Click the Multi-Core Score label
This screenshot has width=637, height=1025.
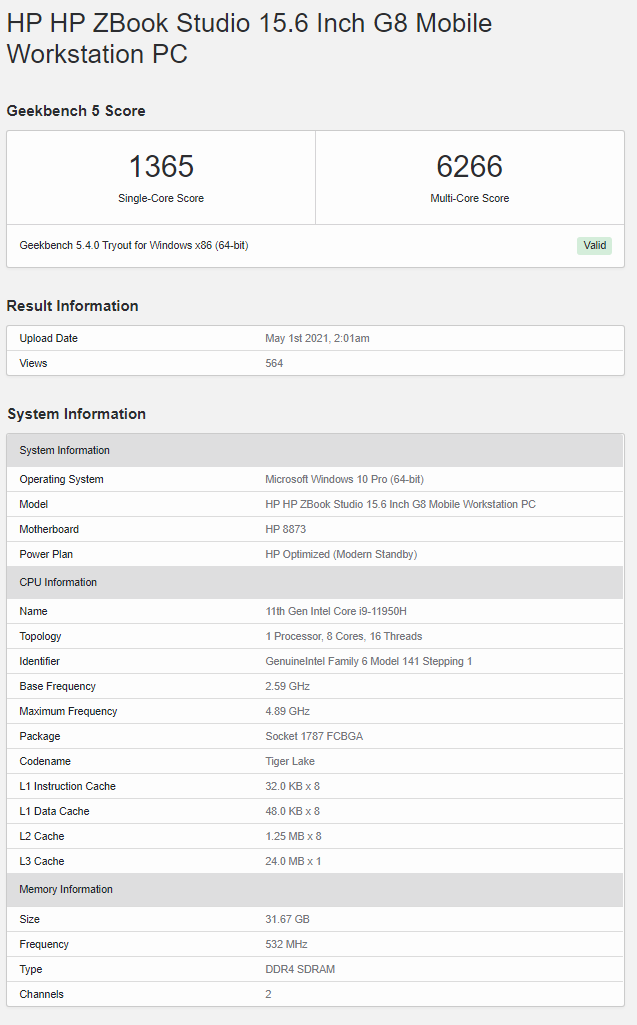[470, 198]
